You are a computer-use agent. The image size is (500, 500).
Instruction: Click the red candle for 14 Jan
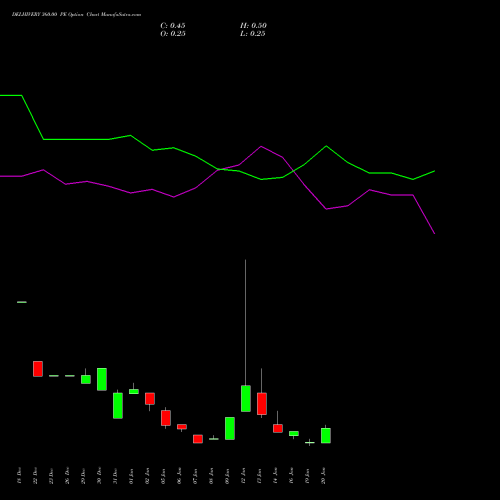278,428
